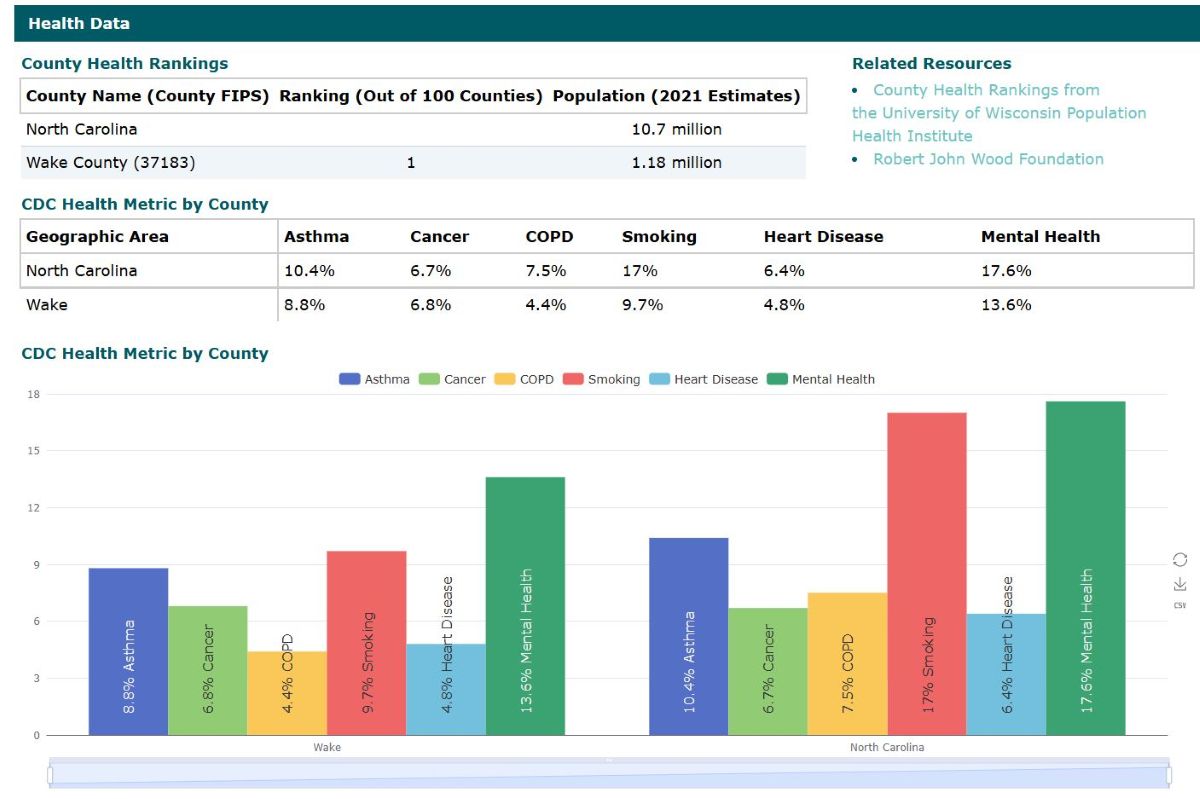Open the County Health Rankings resource link

coord(986,90)
